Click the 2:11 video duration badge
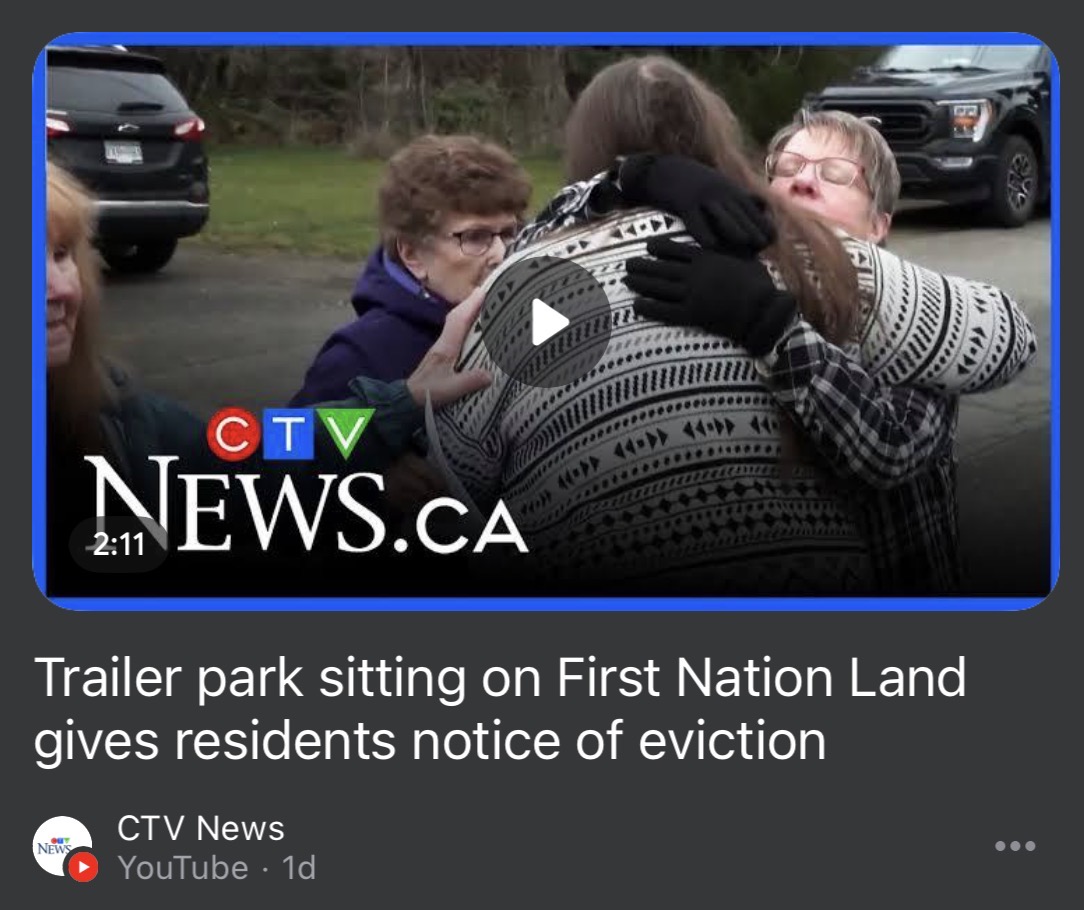Viewport: 1084px width, 910px height. [118, 544]
